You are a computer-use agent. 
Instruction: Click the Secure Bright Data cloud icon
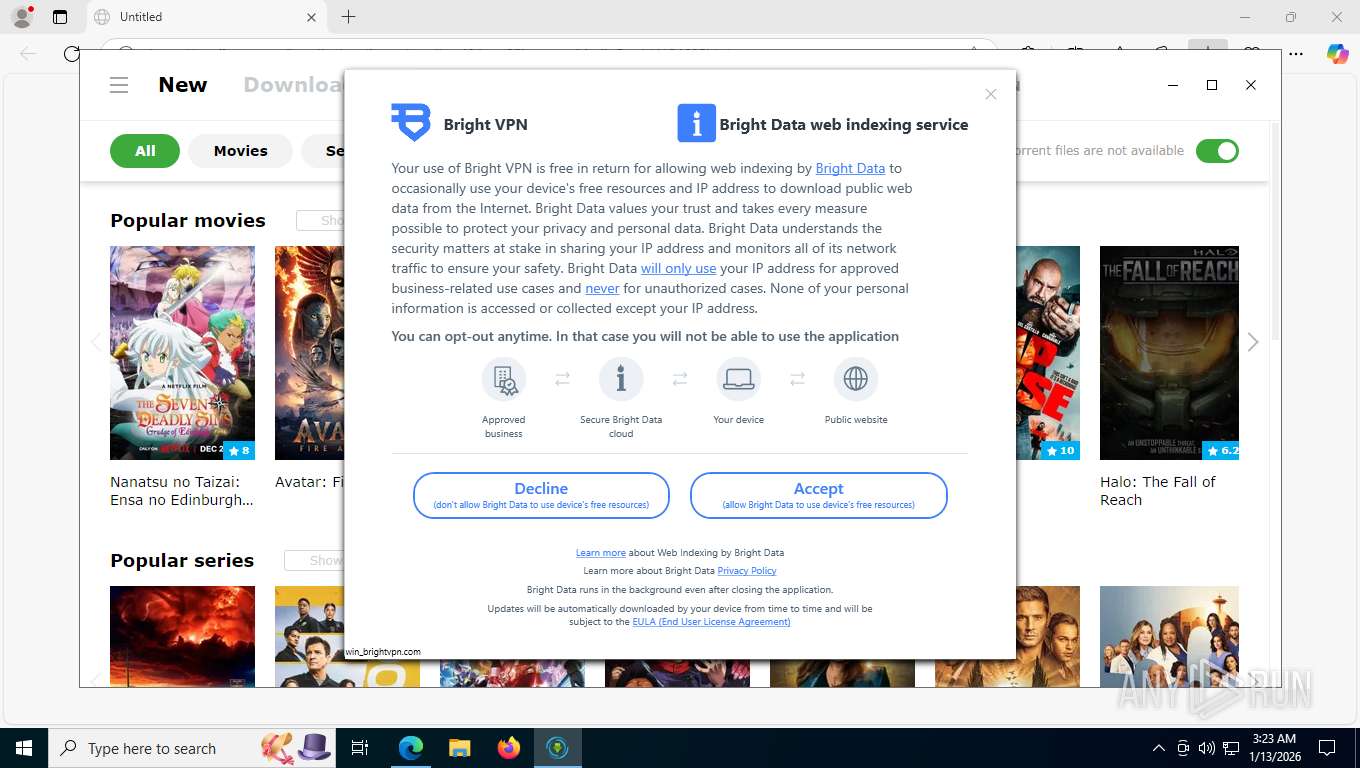[x=621, y=380]
